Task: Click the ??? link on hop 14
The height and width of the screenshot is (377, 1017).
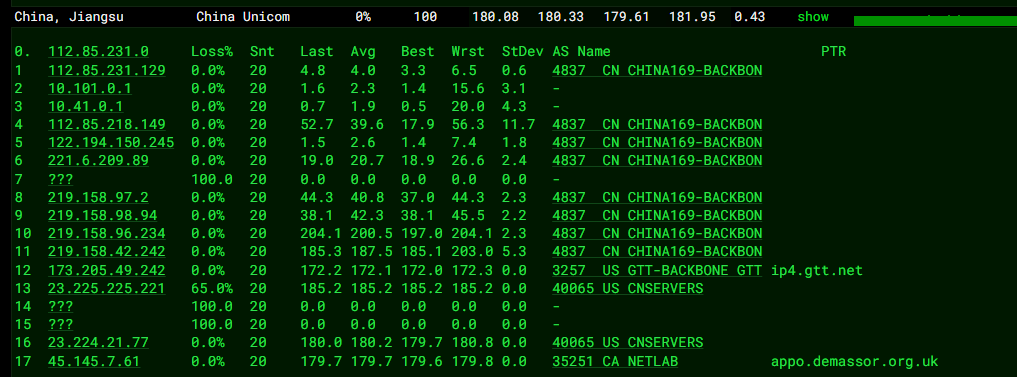Action: (60, 306)
